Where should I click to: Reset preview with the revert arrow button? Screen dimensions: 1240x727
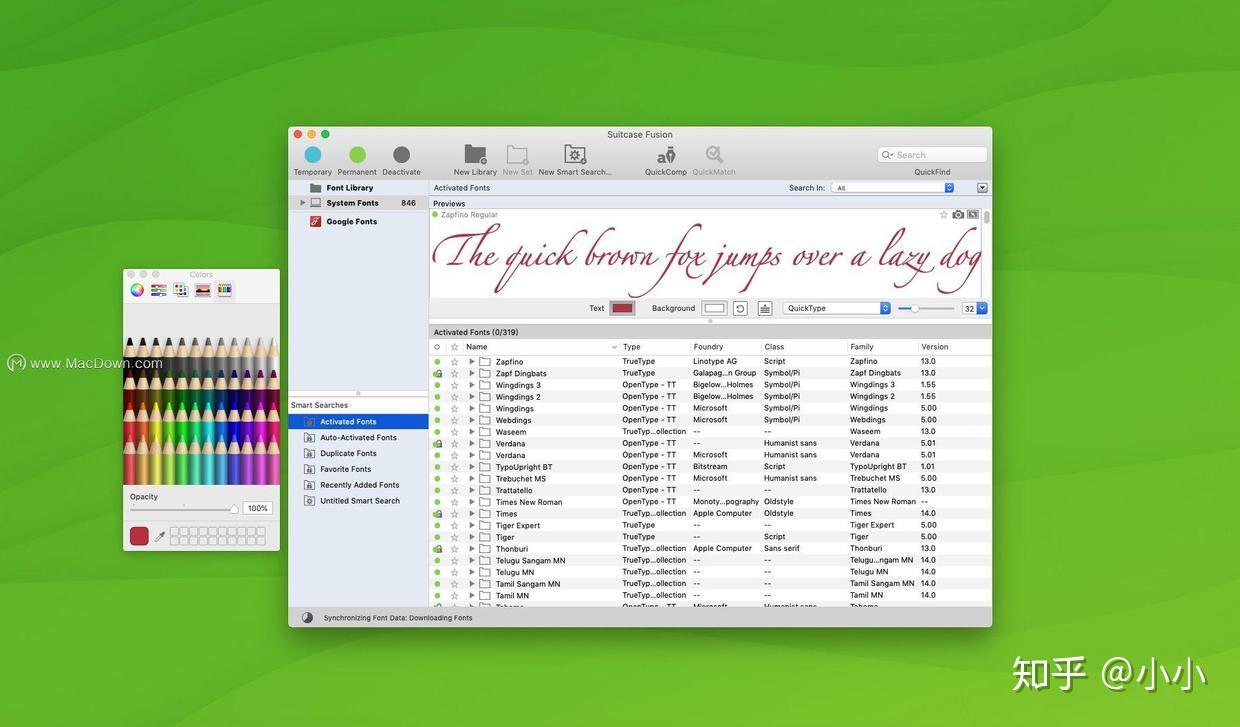pos(740,308)
